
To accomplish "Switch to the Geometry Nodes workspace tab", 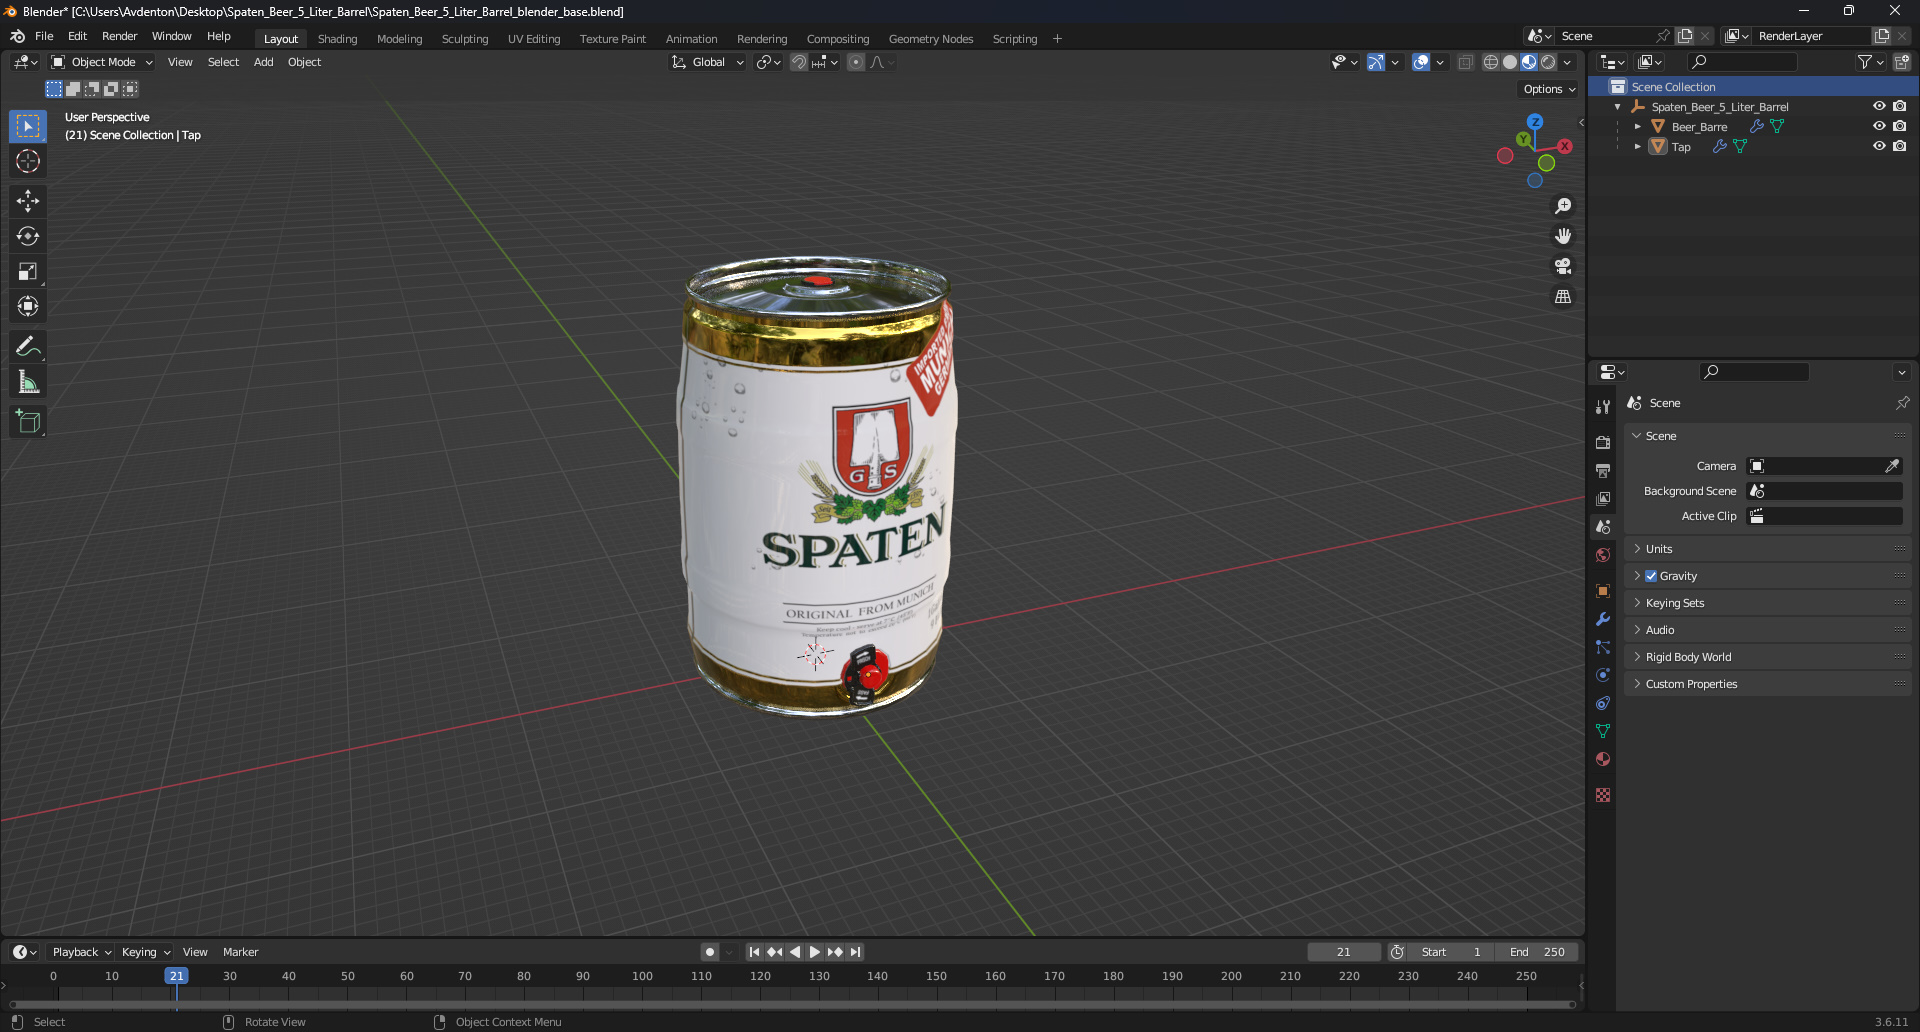I will coord(930,39).
